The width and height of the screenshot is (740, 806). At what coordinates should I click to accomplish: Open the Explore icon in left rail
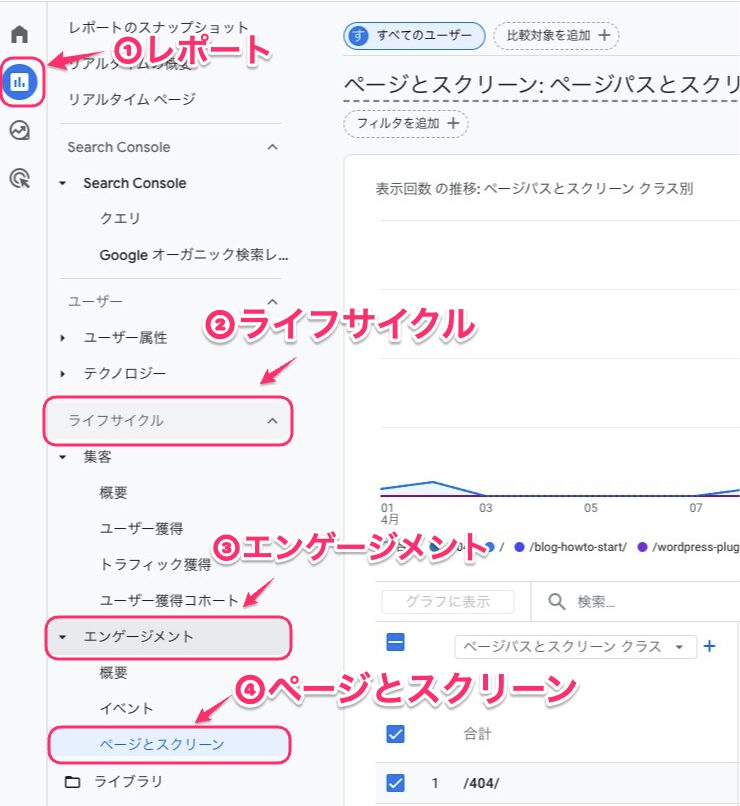coord(19,131)
